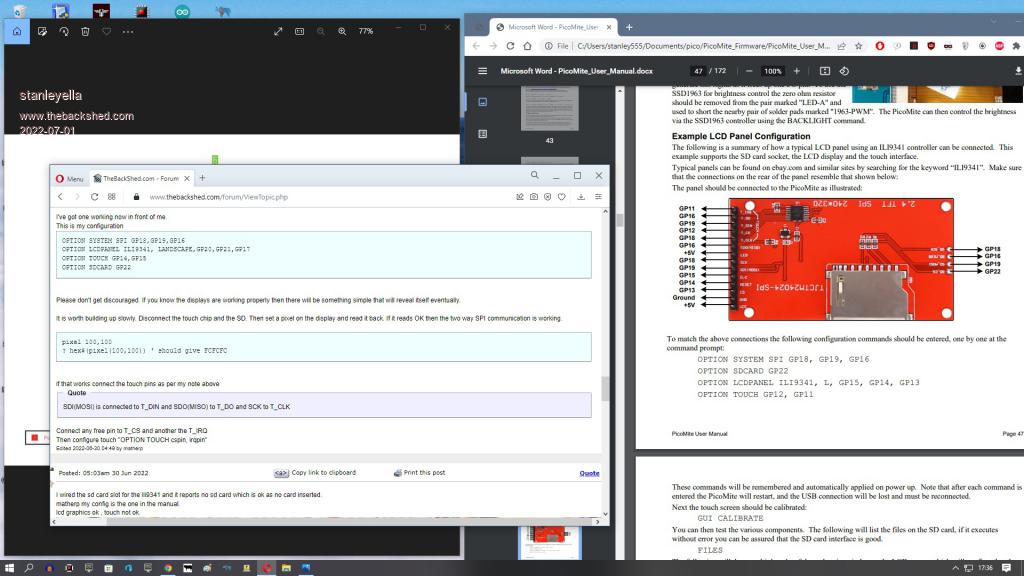Show document outline in PDF sidebar
The image size is (1024, 576).
click(482, 133)
